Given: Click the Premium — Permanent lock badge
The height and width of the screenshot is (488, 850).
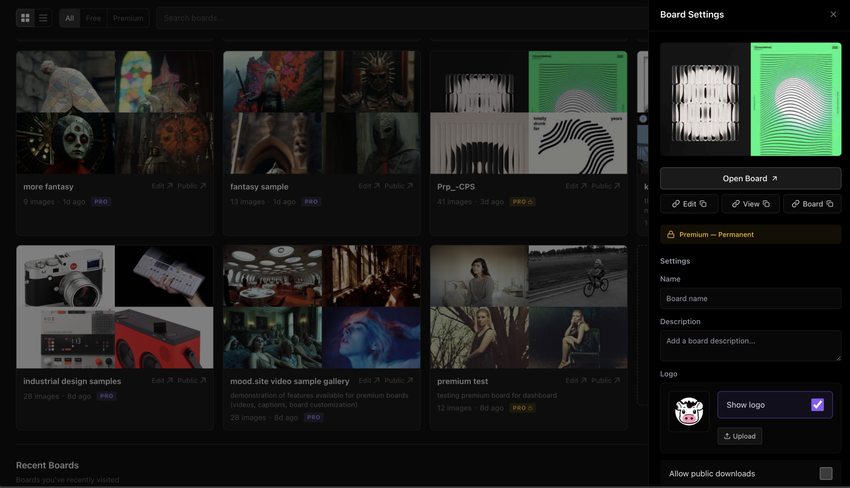Looking at the screenshot, I should [750, 235].
